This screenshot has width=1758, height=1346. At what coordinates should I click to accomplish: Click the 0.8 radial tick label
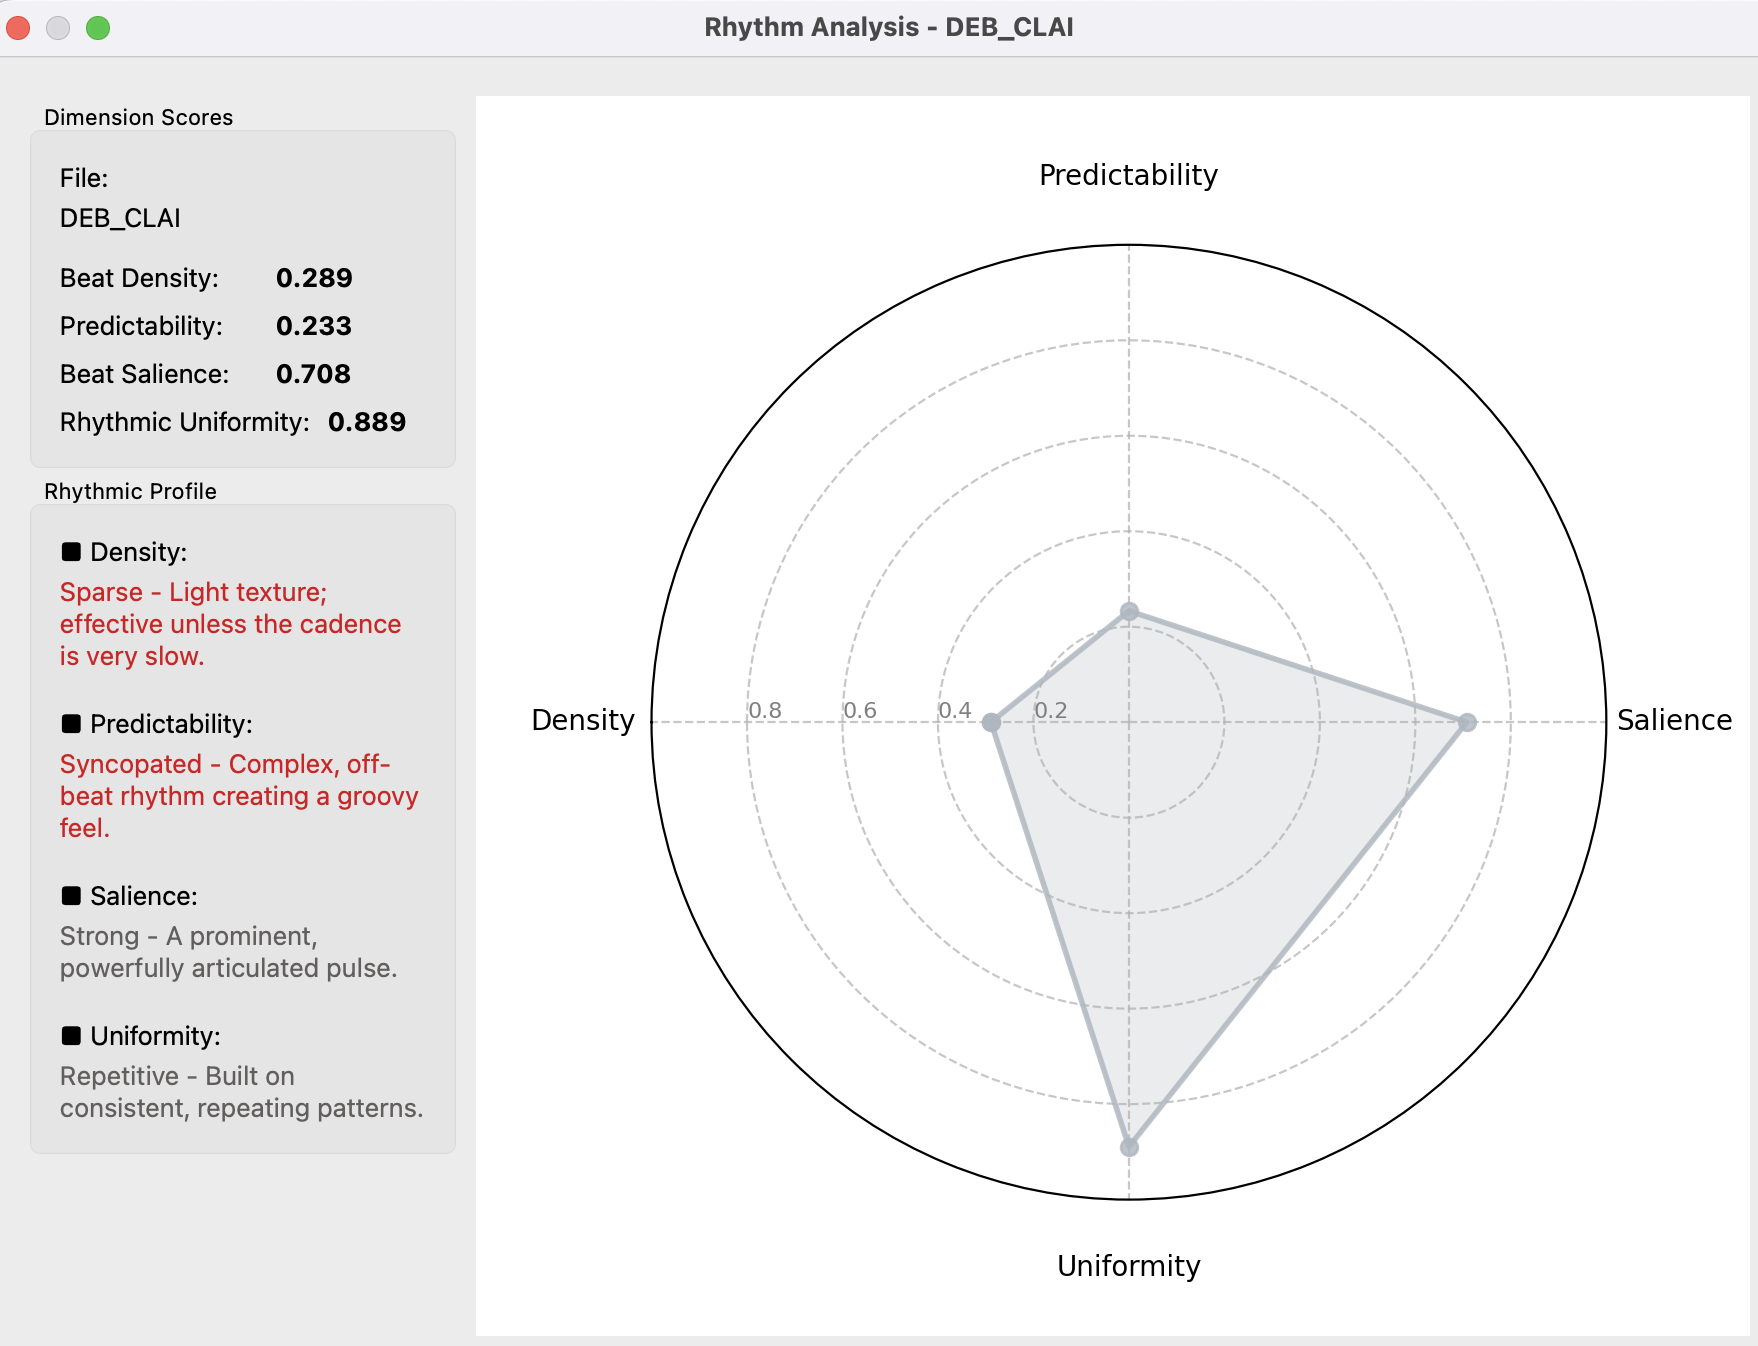point(765,710)
